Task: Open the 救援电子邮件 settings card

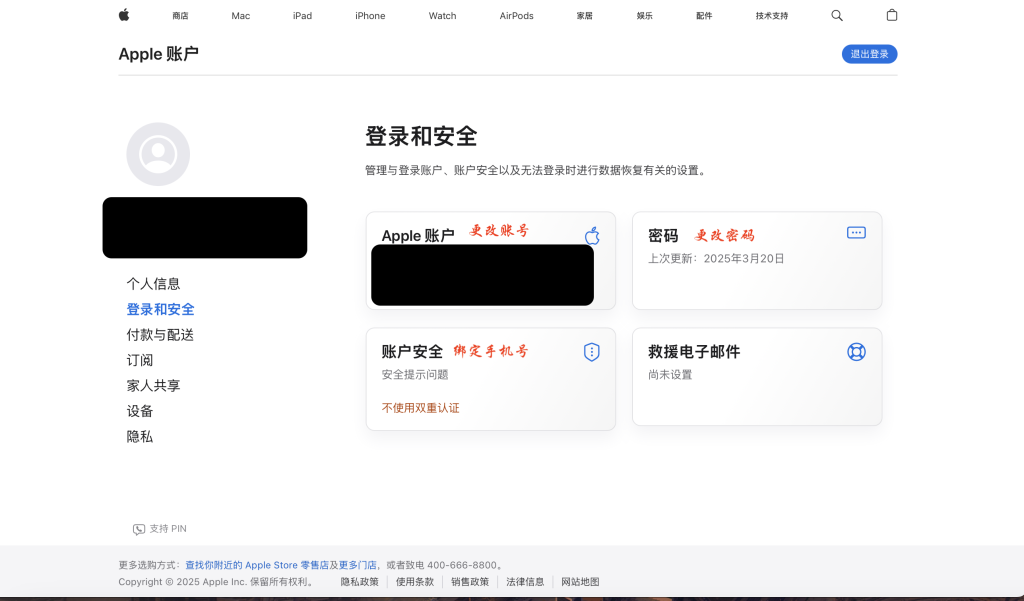Action: [x=756, y=377]
